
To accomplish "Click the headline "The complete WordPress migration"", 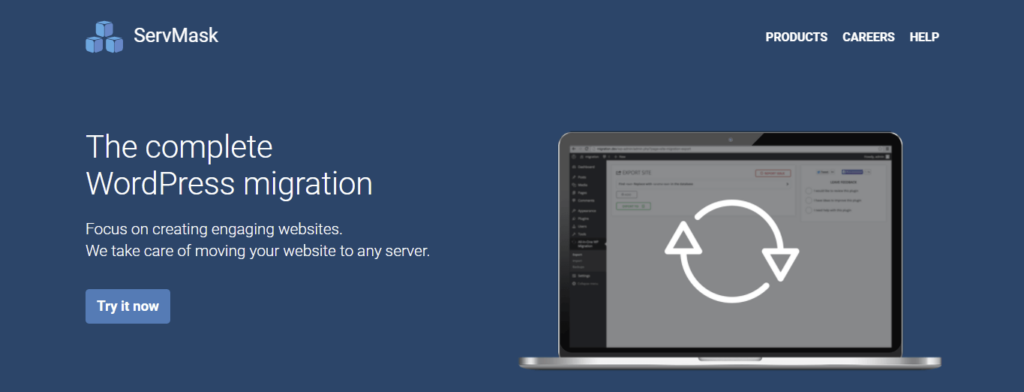I will pos(229,165).
